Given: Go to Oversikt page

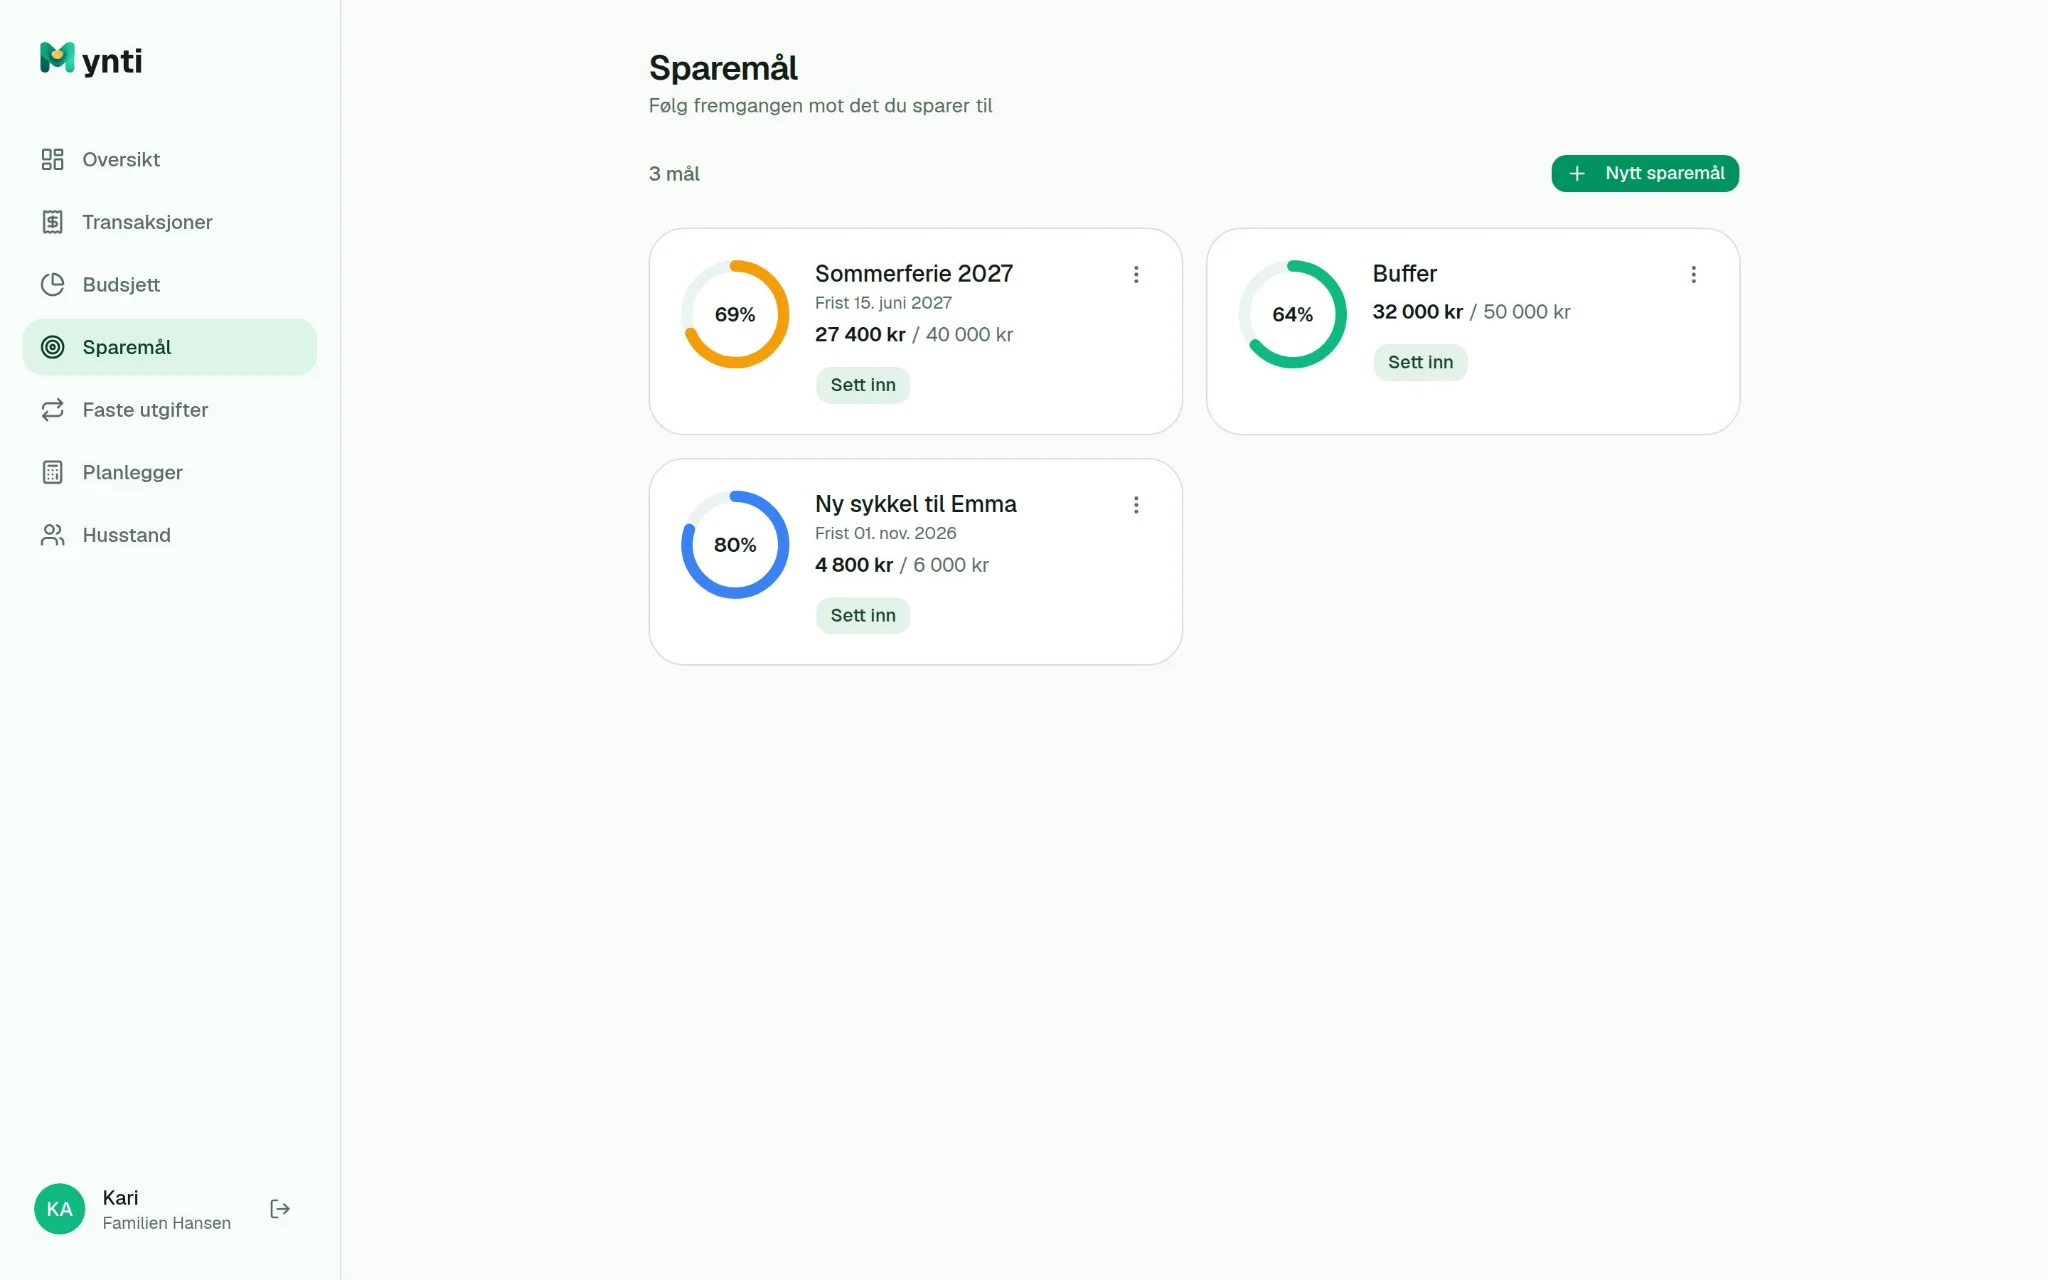Looking at the screenshot, I should 170,160.
